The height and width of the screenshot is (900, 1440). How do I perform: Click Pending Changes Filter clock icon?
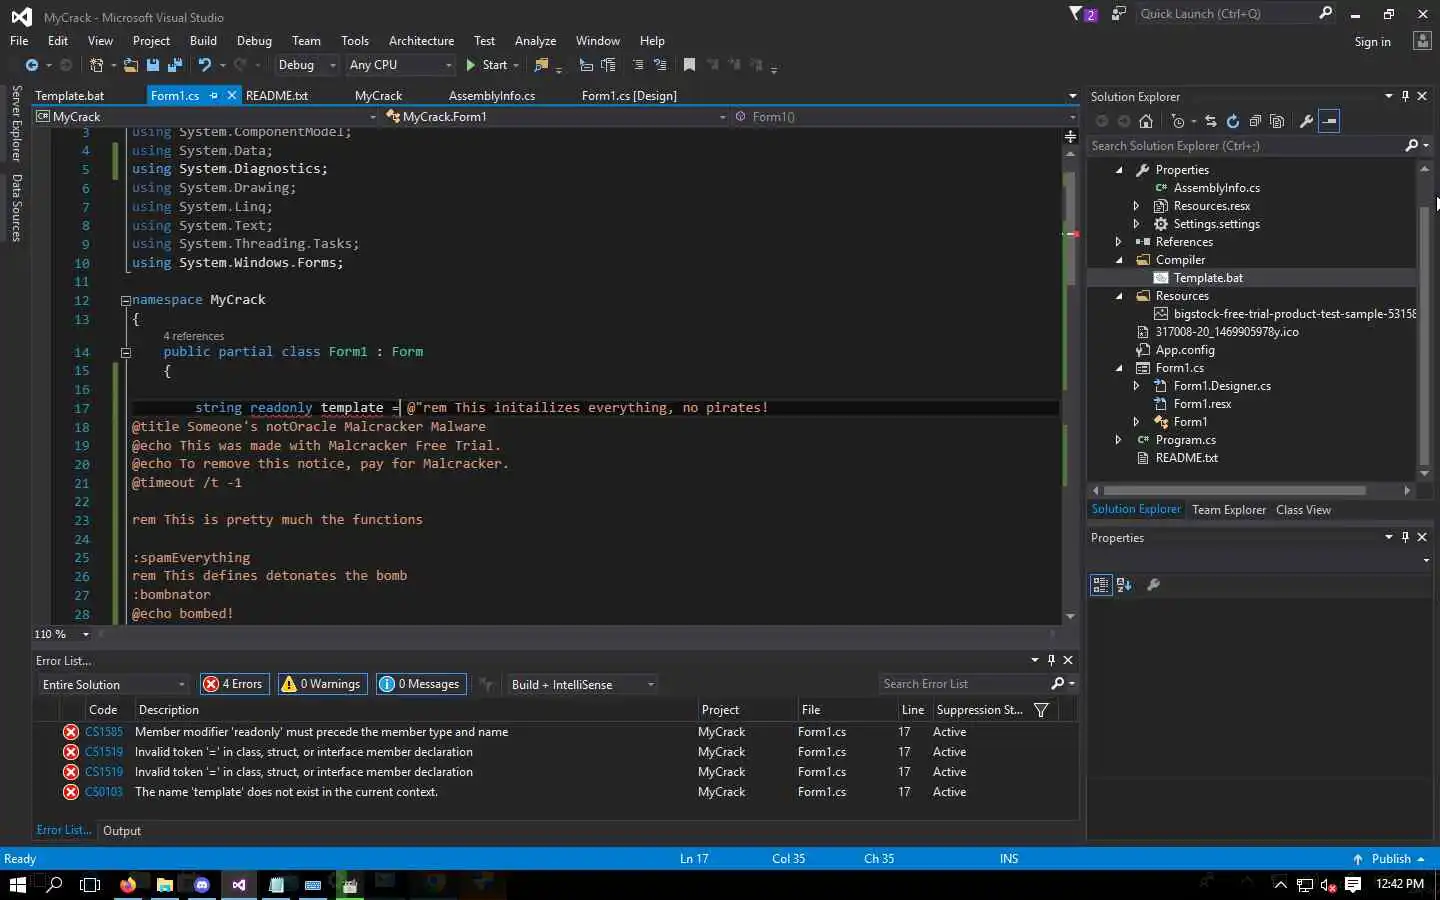[1178, 121]
